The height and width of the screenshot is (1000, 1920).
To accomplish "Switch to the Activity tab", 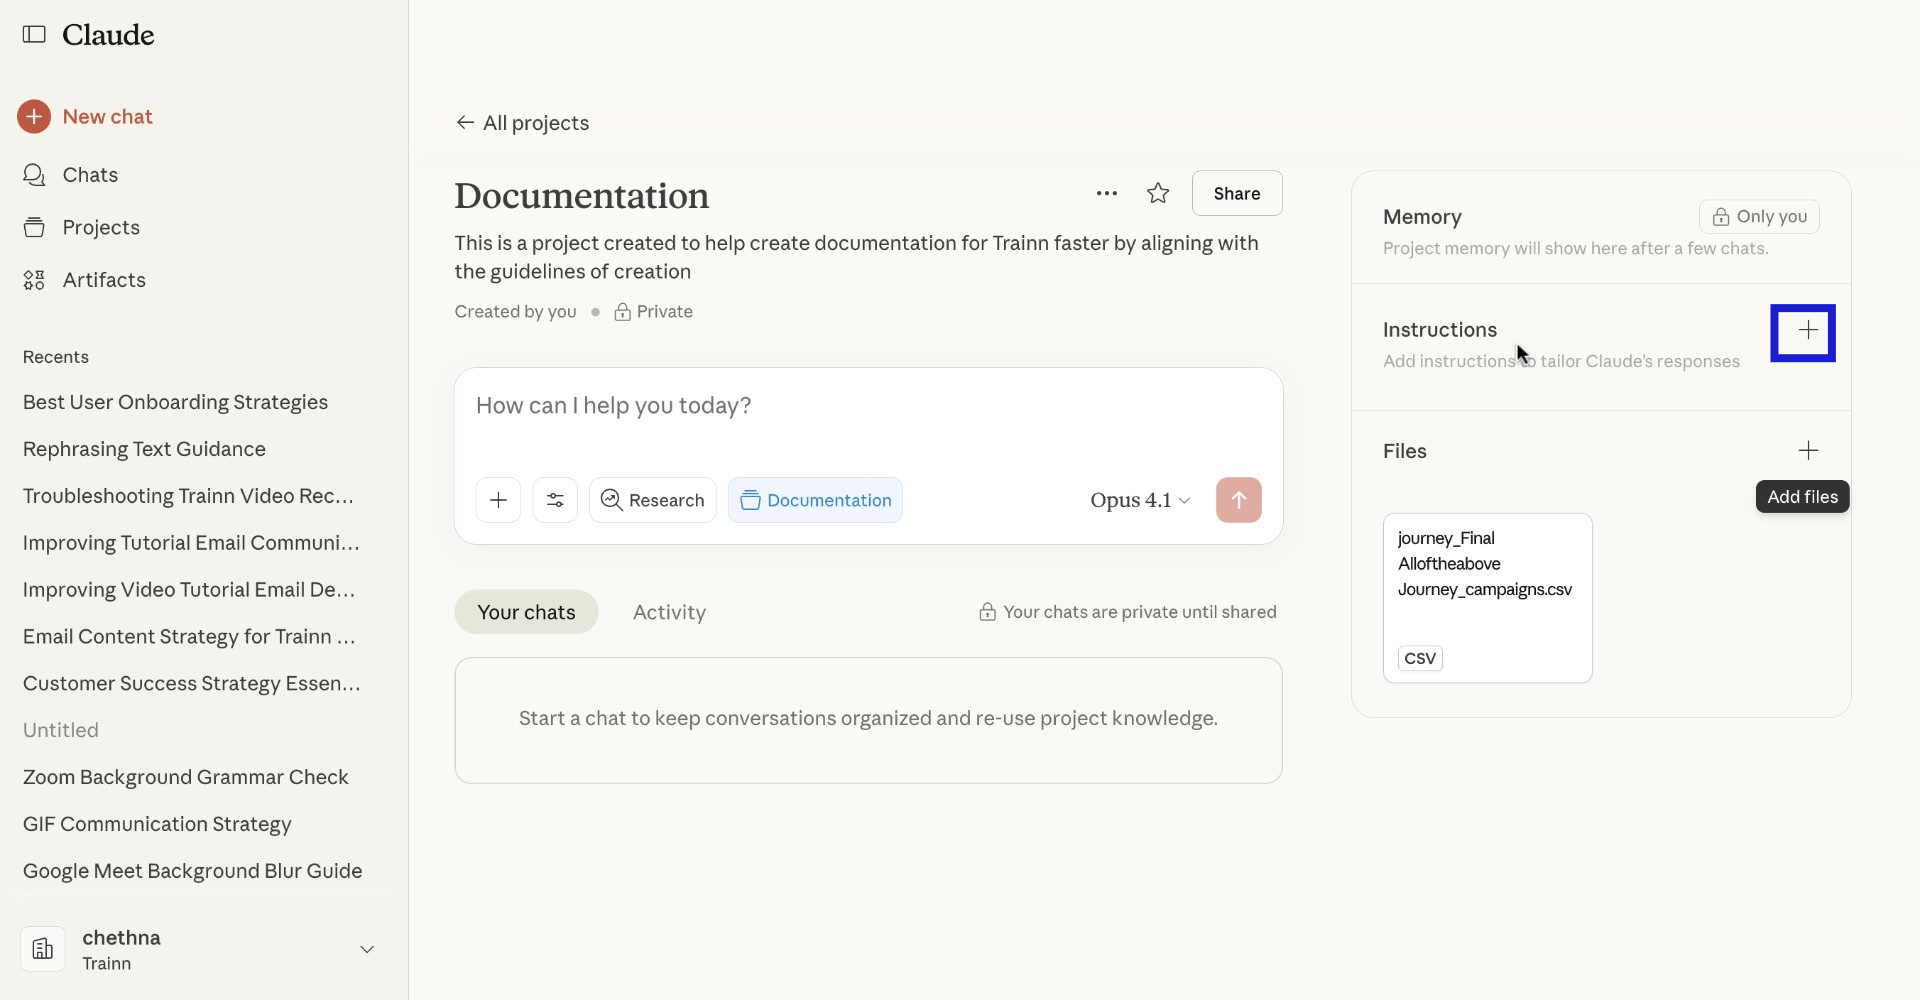I will click(669, 611).
